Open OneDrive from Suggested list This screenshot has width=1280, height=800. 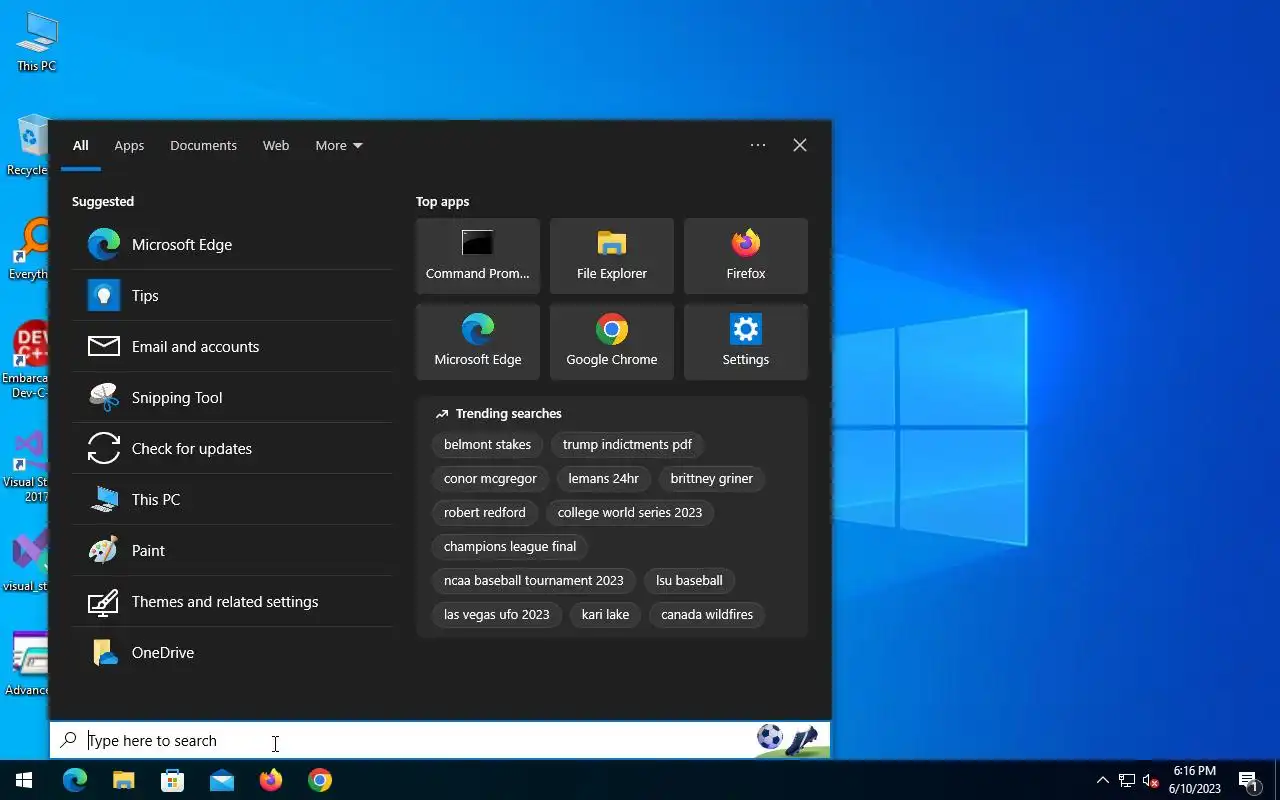tap(232, 652)
